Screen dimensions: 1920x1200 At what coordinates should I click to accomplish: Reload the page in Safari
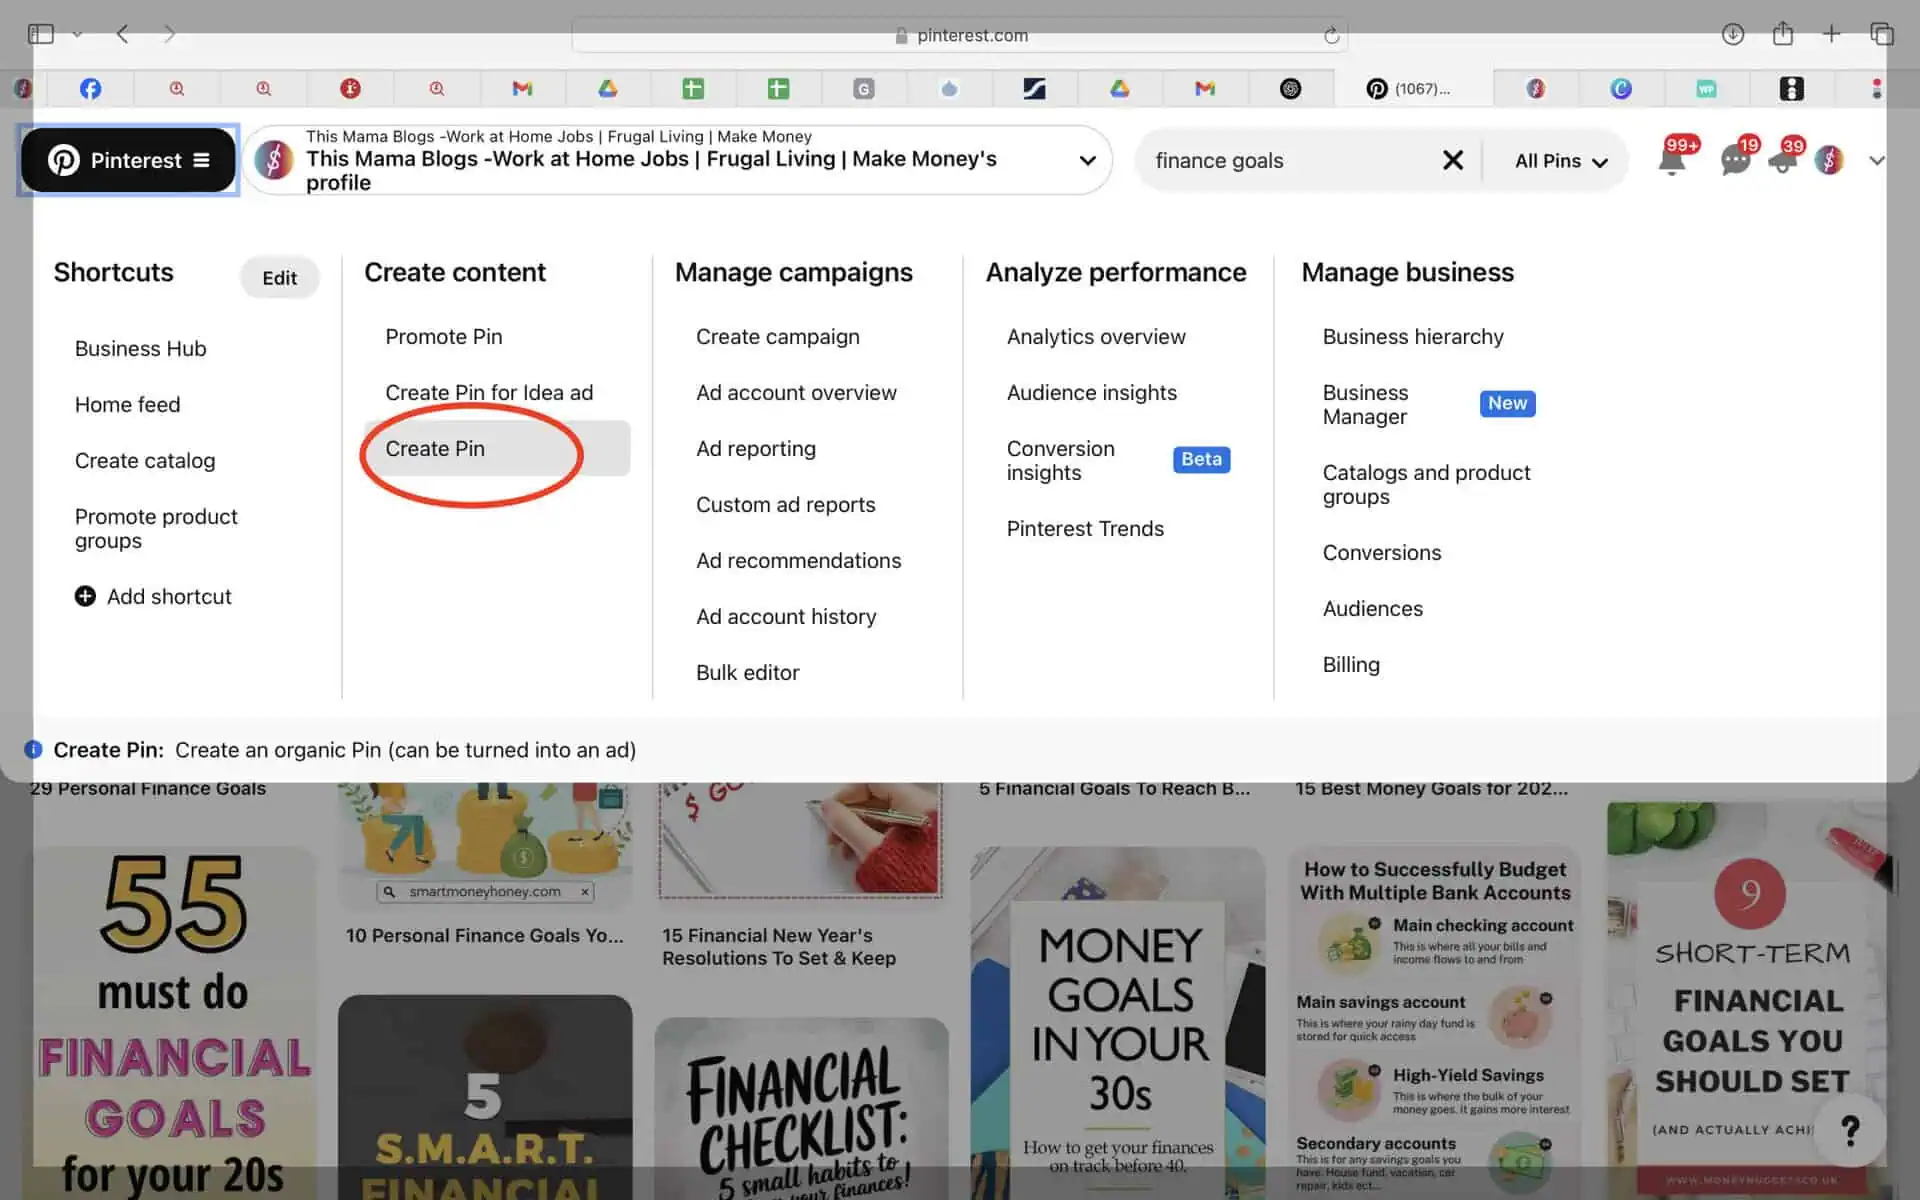coord(1331,36)
